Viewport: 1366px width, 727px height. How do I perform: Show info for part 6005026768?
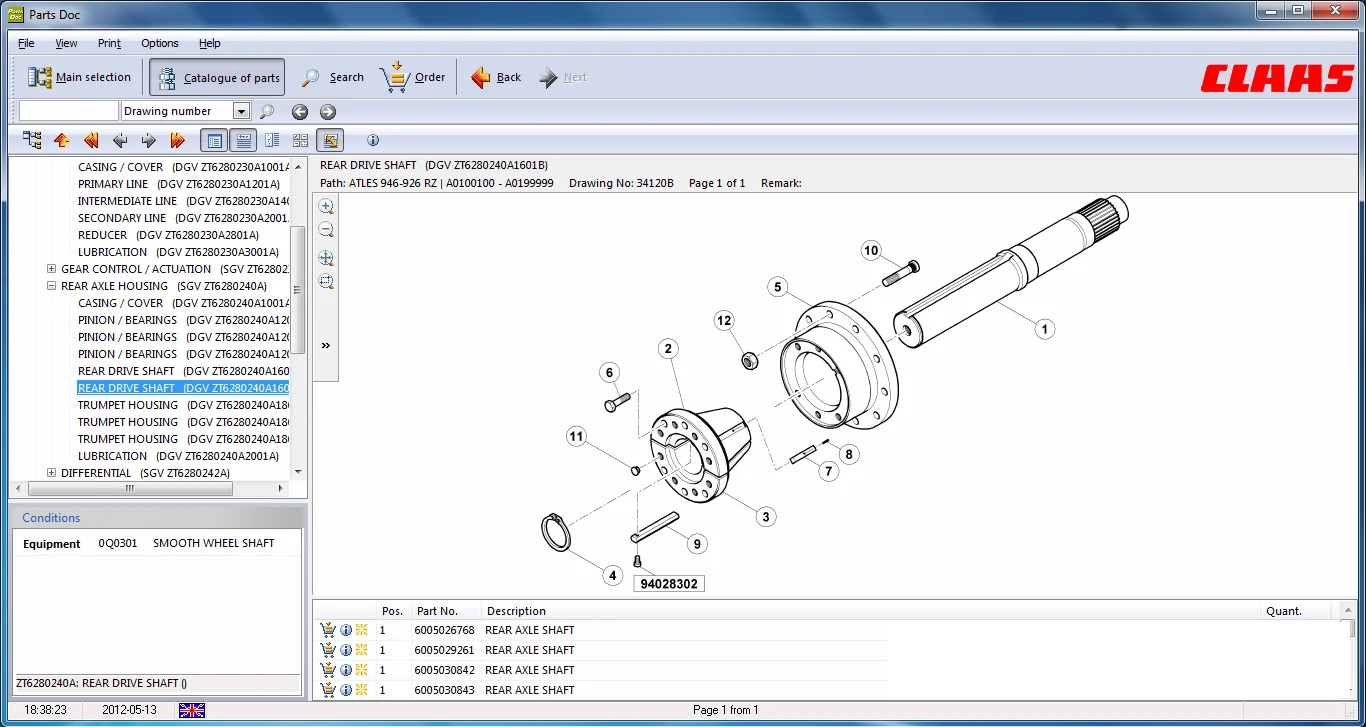pyautogui.click(x=346, y=630)
